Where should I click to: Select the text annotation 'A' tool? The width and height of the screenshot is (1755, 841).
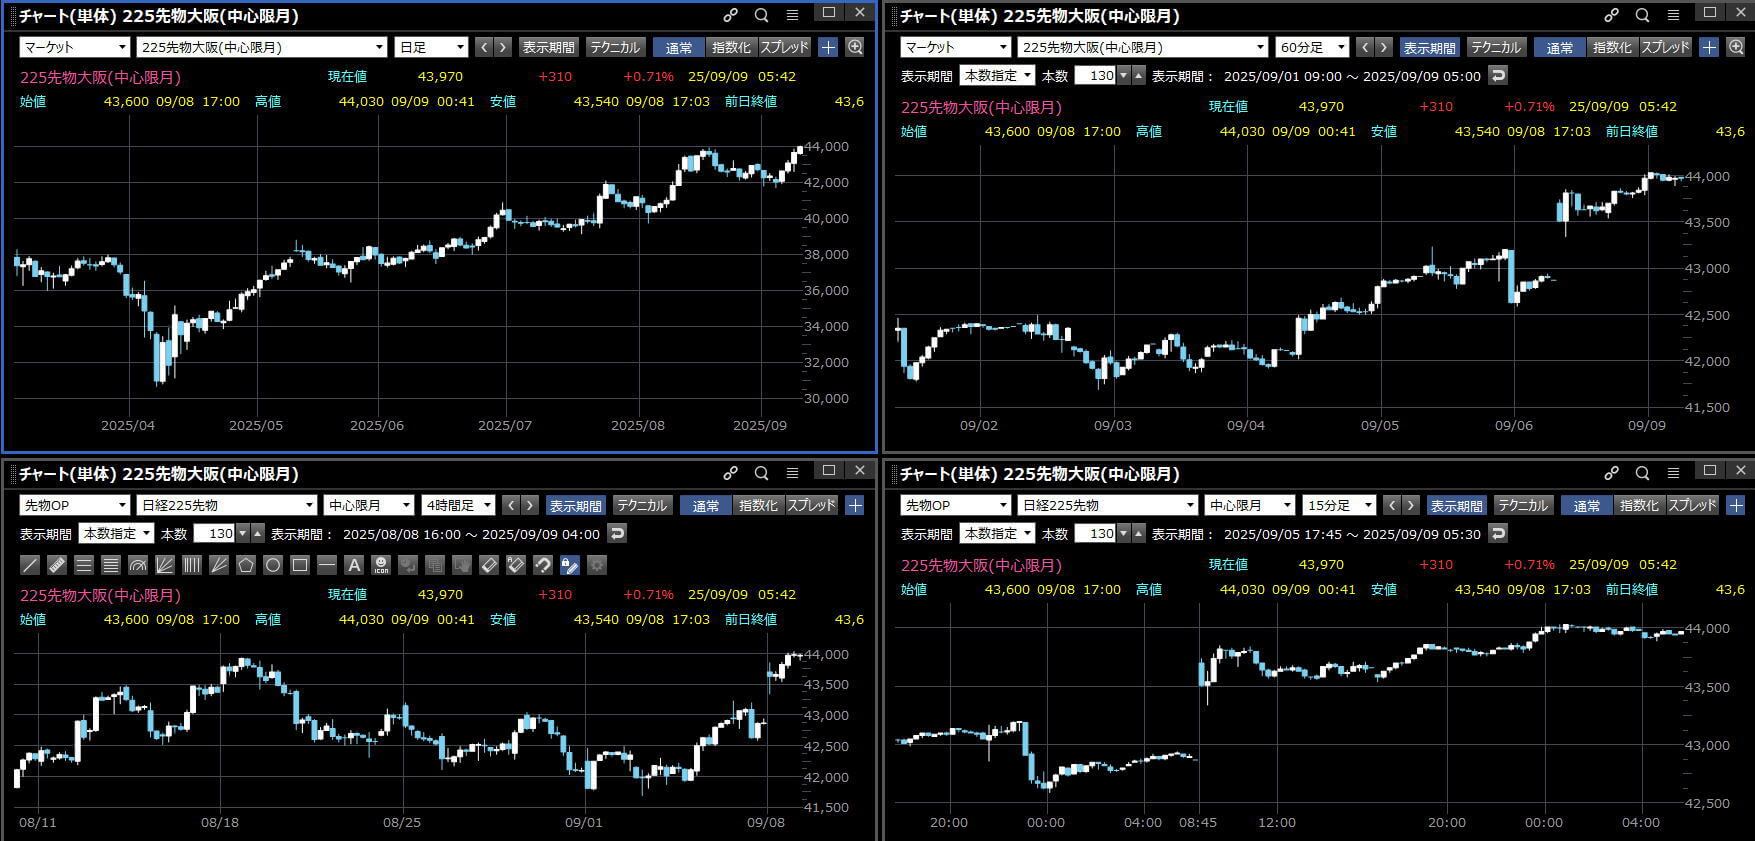click(x=353, y=565)
